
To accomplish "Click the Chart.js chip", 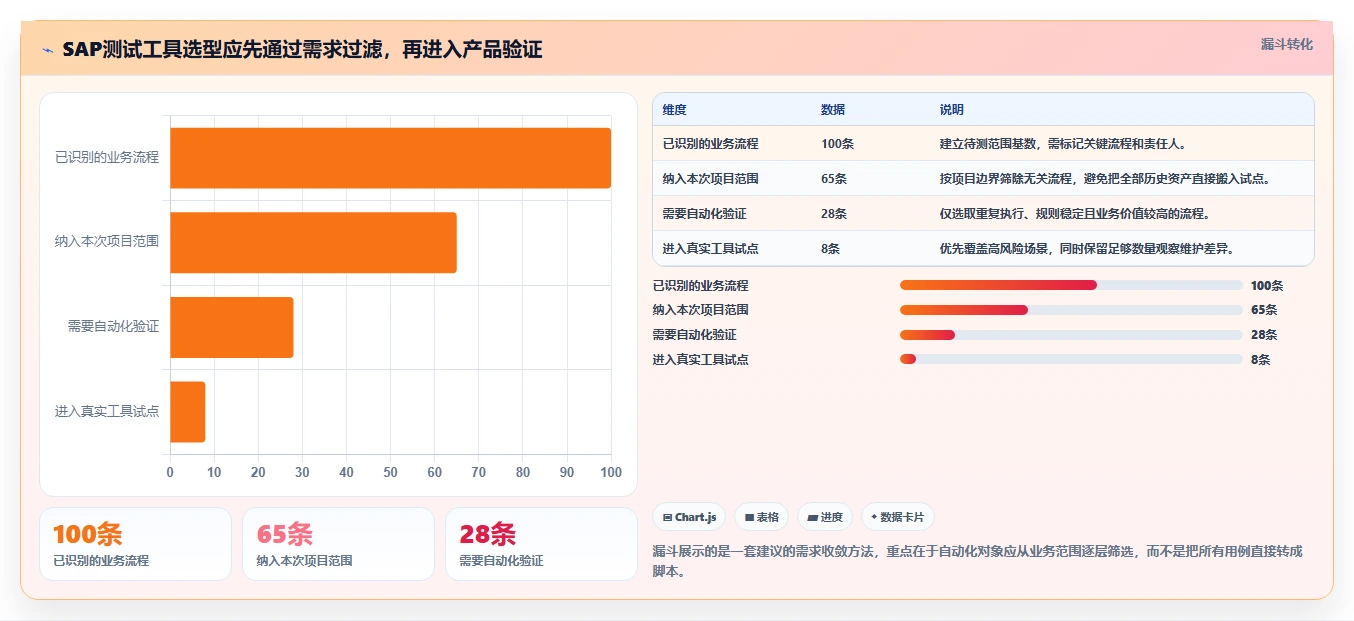I will coord(689,517).
